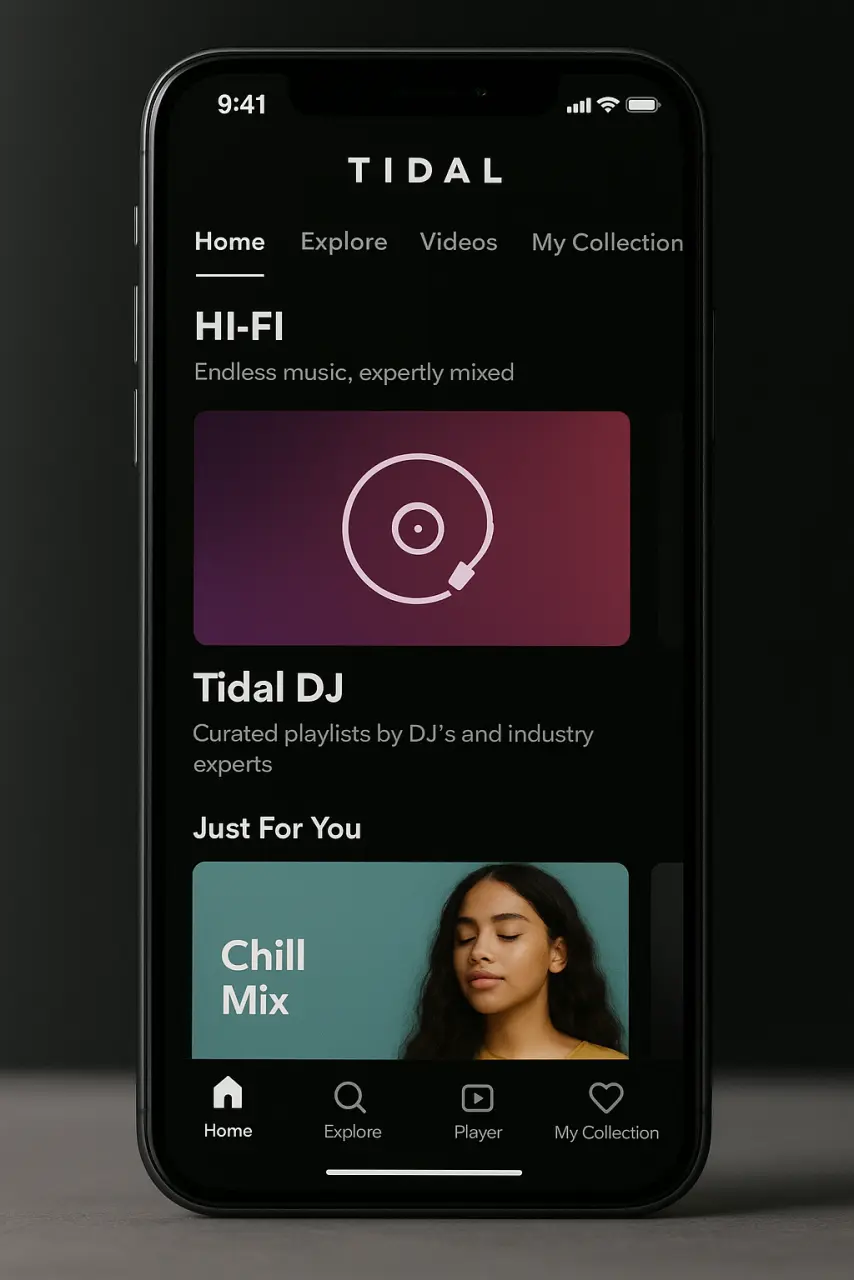The height and width of the screenshot is (1280, 854).
Task: Tap the TIDAL logo at top
Action: point(425,171)
